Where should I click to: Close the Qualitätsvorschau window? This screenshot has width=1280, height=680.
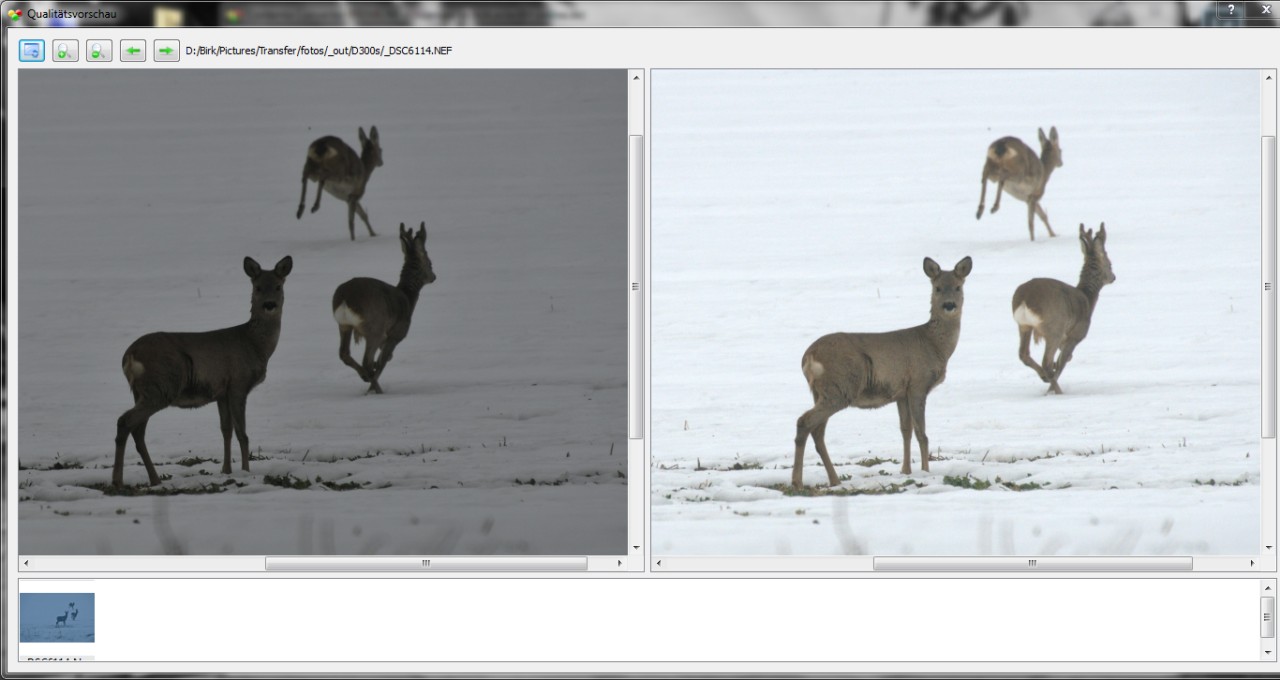[1265, 10]
